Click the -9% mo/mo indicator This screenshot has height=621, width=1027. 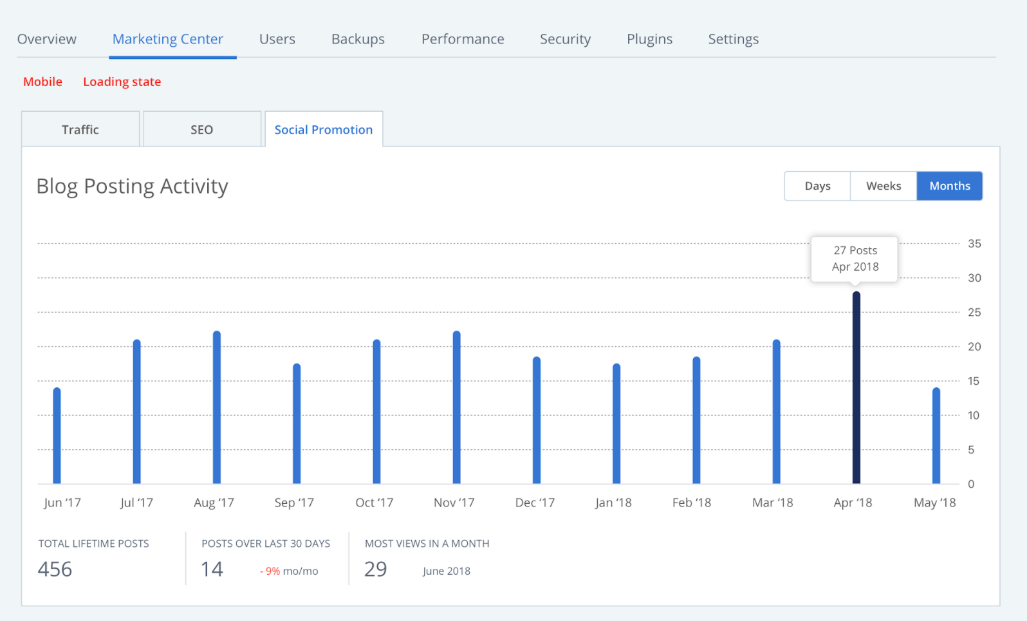point(289,571)
